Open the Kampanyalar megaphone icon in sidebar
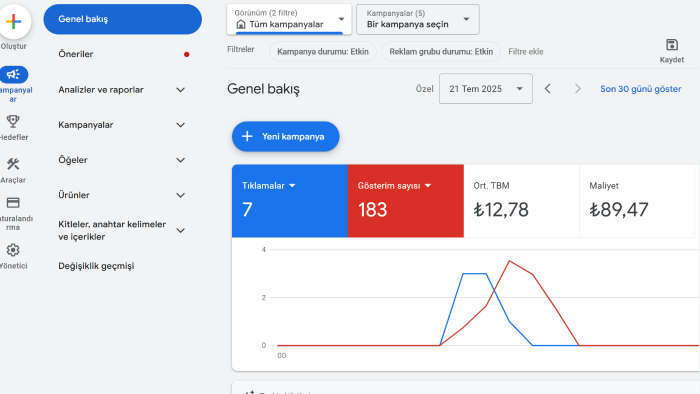The width and height of the screenshot is (700, 394). 13,75
